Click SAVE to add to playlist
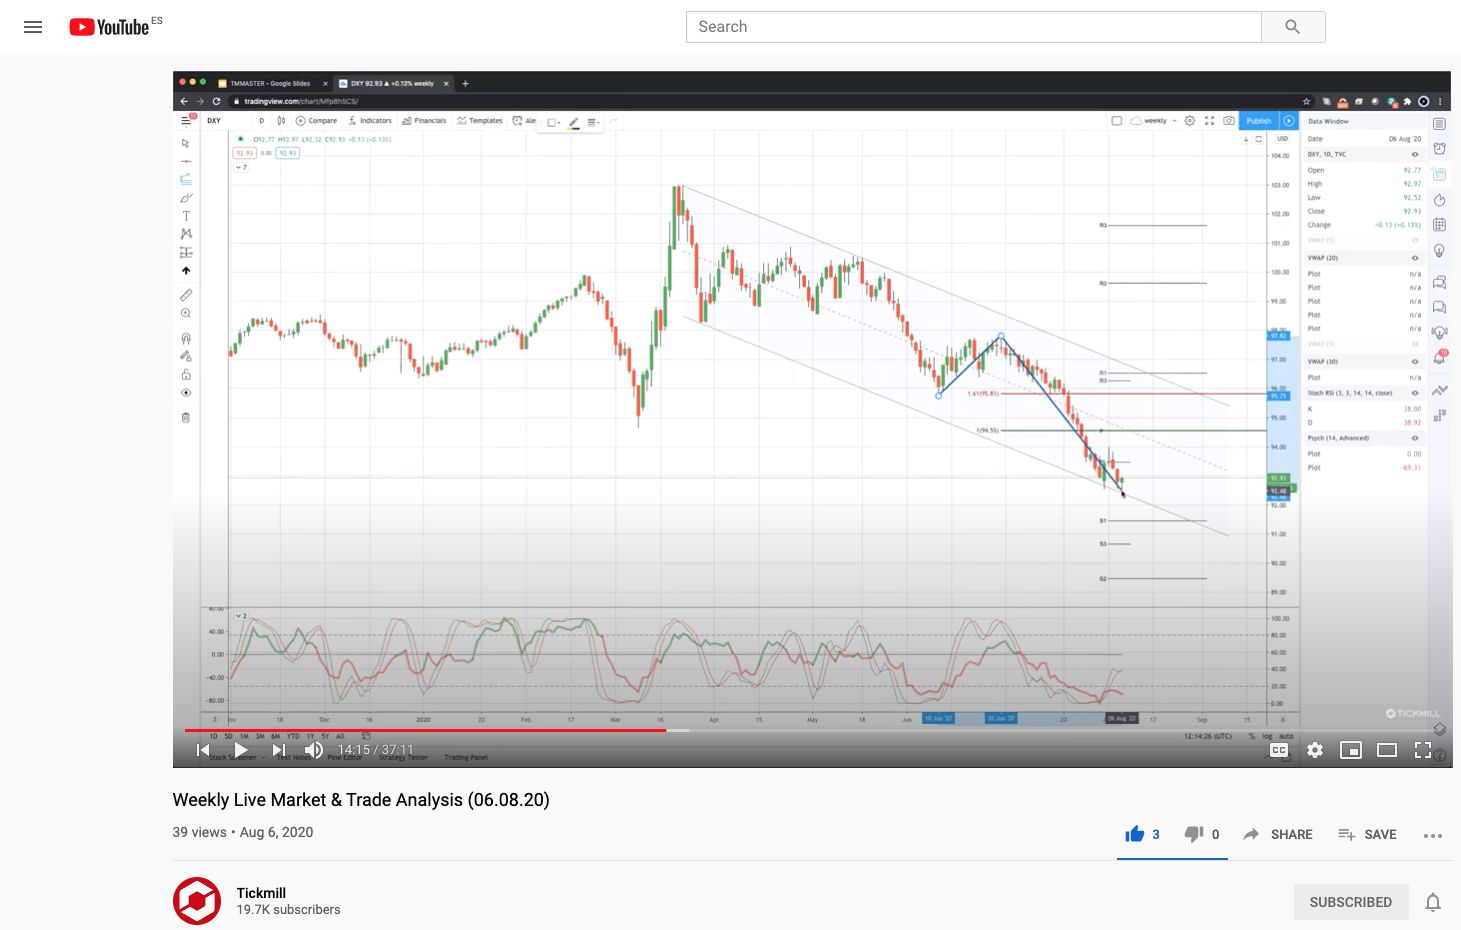The height and width of the screenshot is (930, 1461). [1367, 834]
